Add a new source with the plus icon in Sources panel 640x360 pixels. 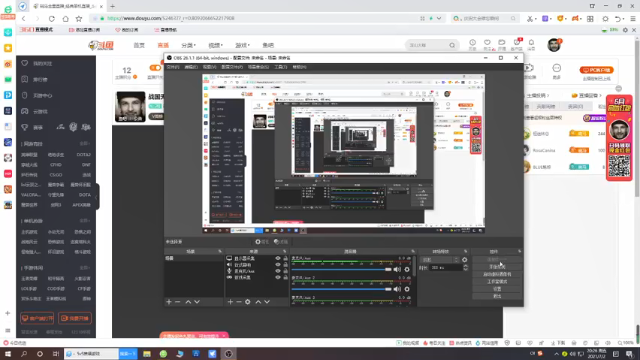(x=230, y=302)
